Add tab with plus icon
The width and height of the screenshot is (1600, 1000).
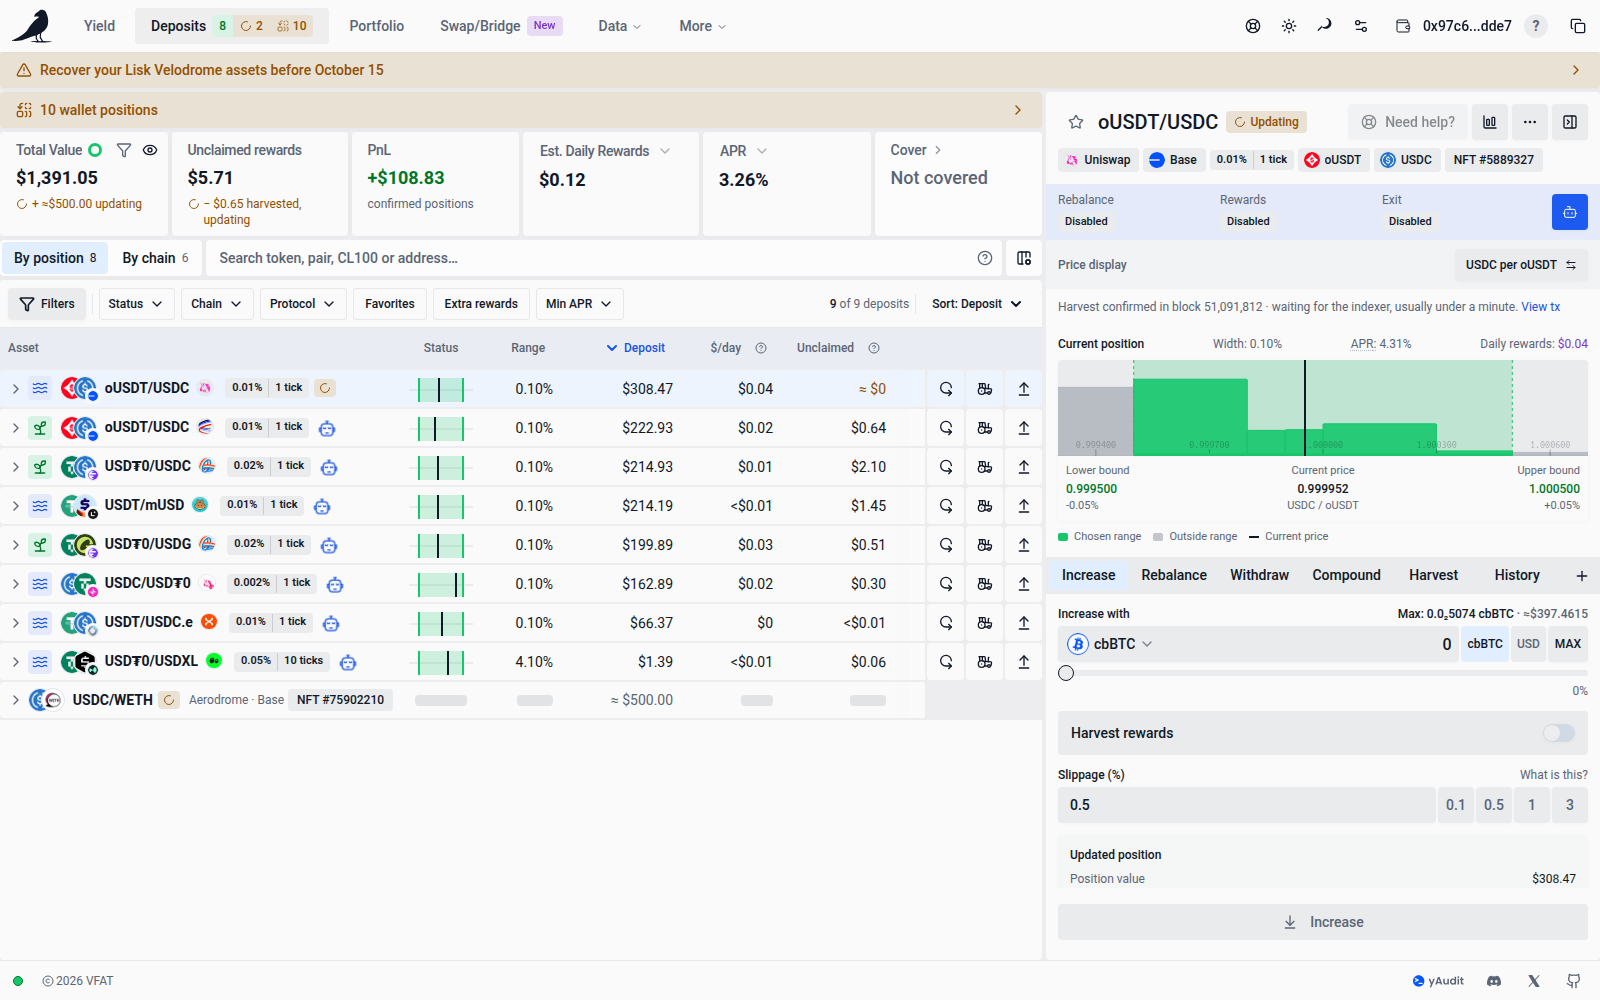tap(1582, 575)
